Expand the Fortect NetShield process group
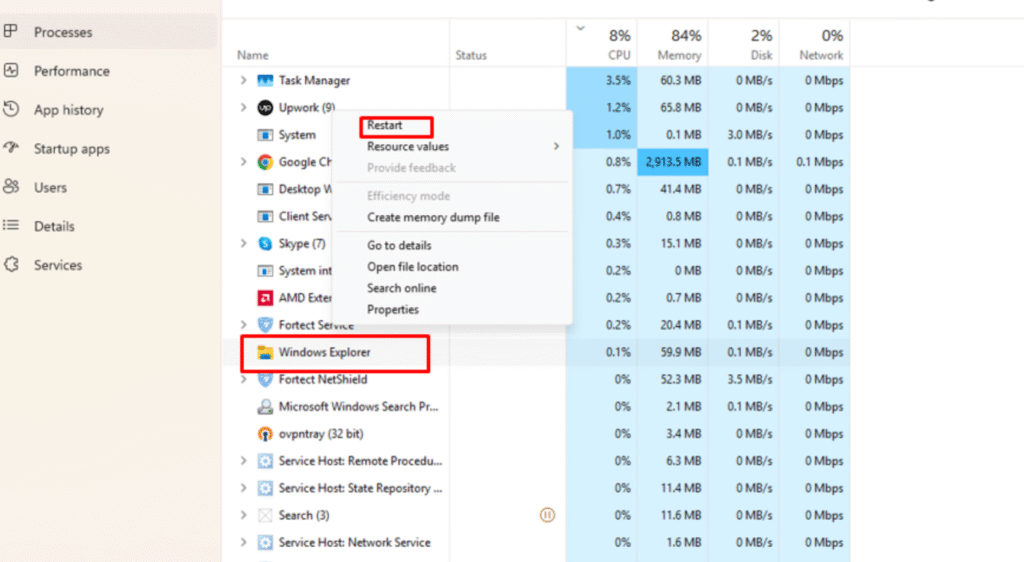 click(243, 379)
